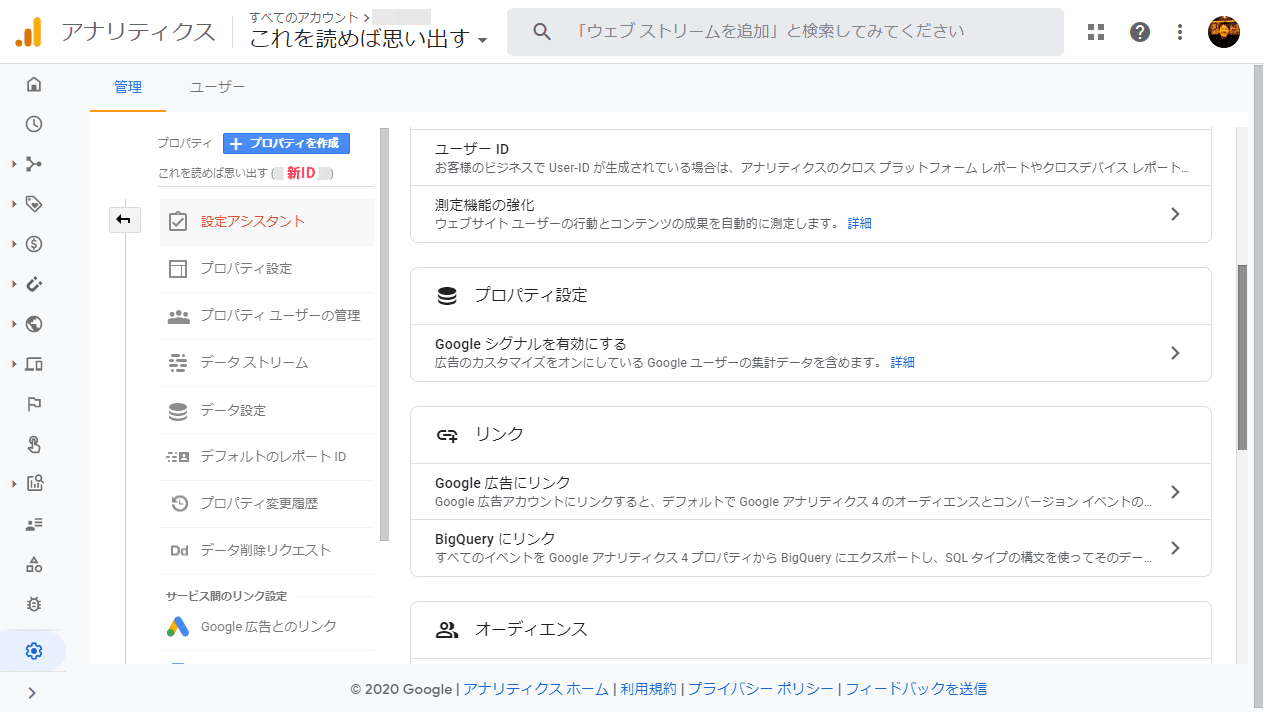Open the Conversions flag icon in sidebar
The height and width of the screenshot is (712, 1264).
coord(34,404)
